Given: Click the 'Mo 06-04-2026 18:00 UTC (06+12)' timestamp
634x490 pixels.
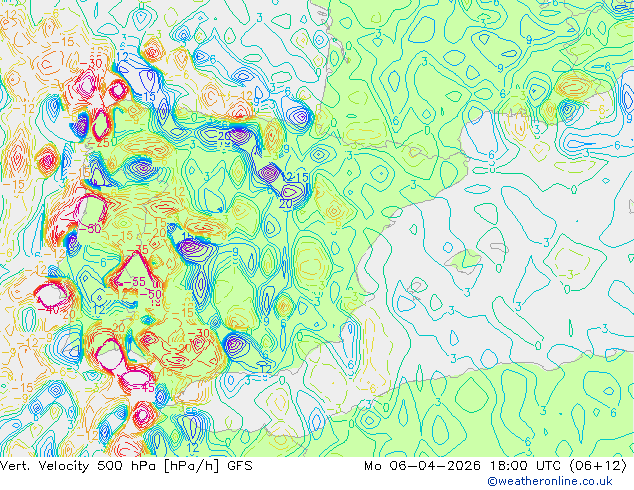Looking at the screenshot, I should [x=495, y=466].
